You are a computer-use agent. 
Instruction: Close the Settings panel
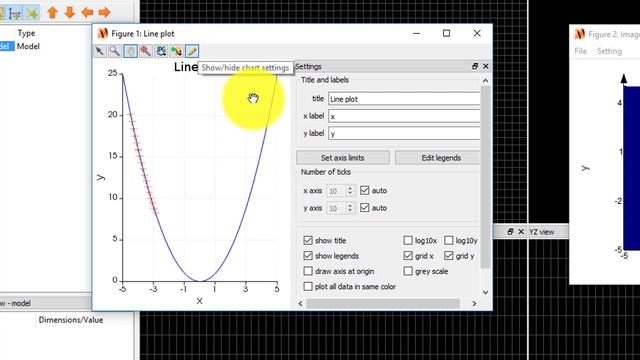coord(486,66)
